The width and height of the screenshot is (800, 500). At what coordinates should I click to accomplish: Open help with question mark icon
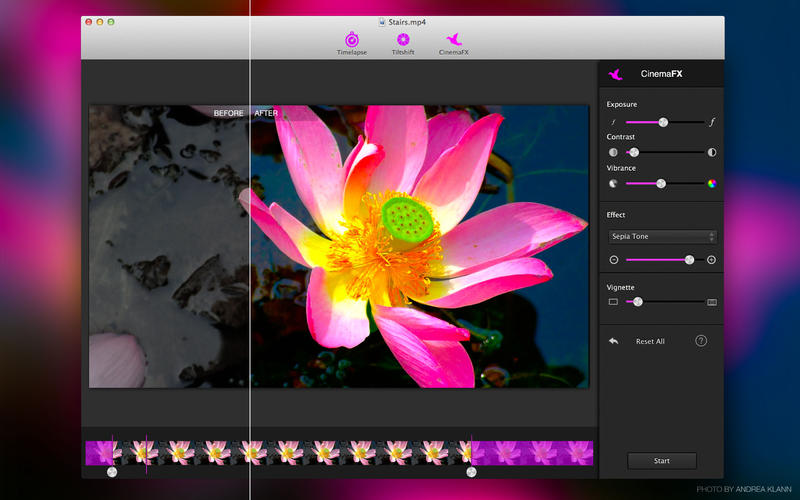click(701, 341)
